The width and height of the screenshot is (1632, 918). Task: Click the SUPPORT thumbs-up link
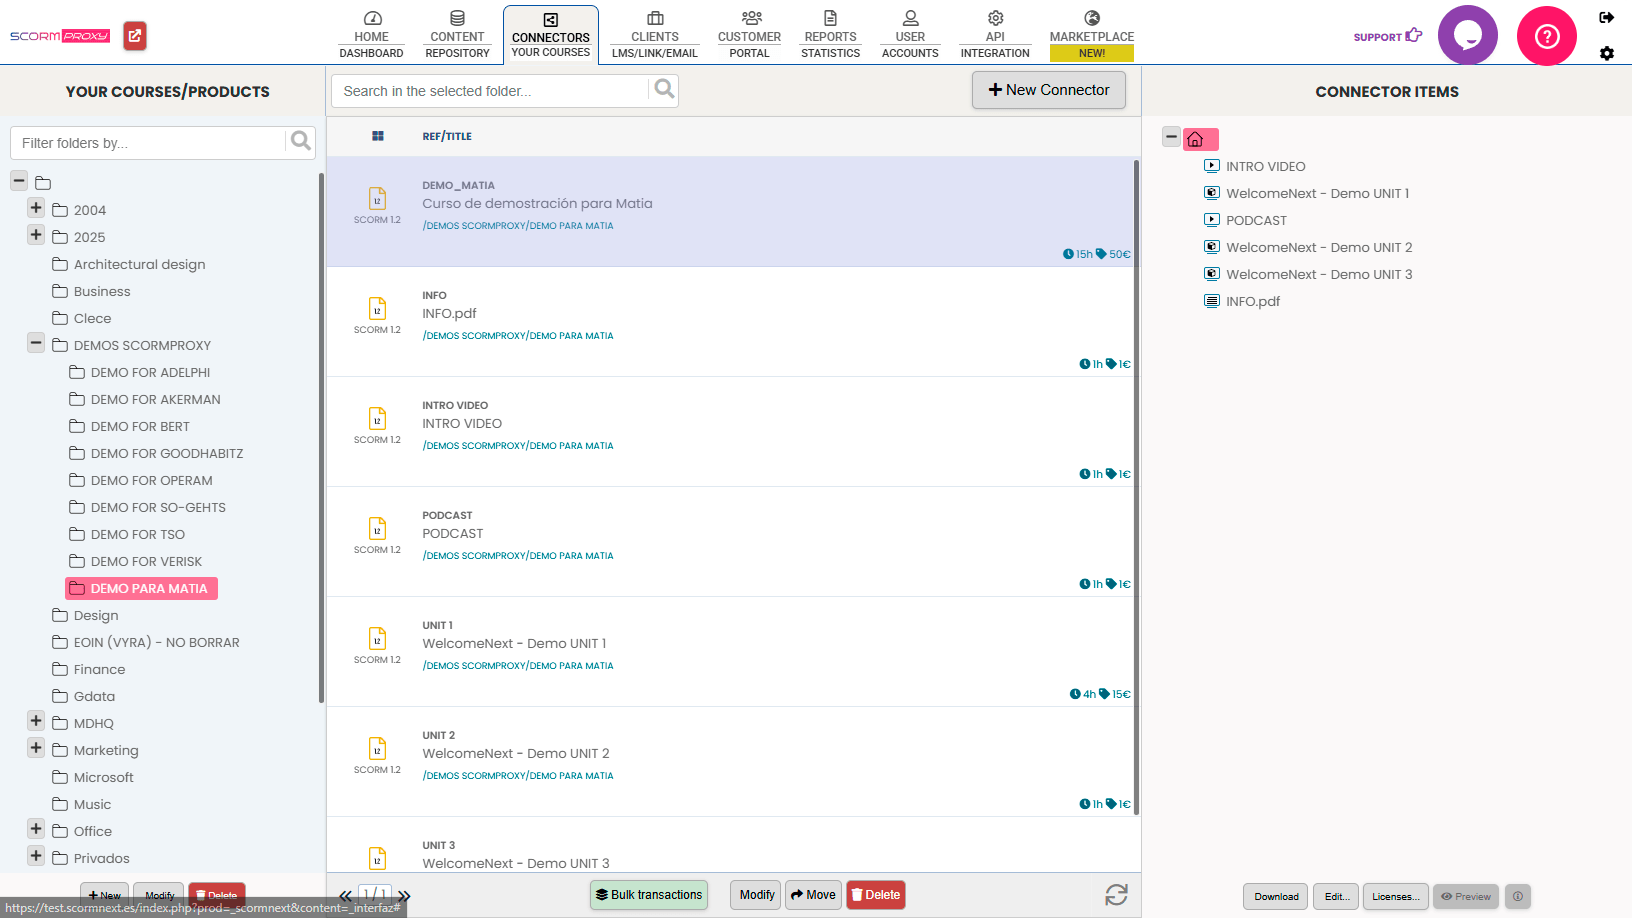click(1387, 36)
